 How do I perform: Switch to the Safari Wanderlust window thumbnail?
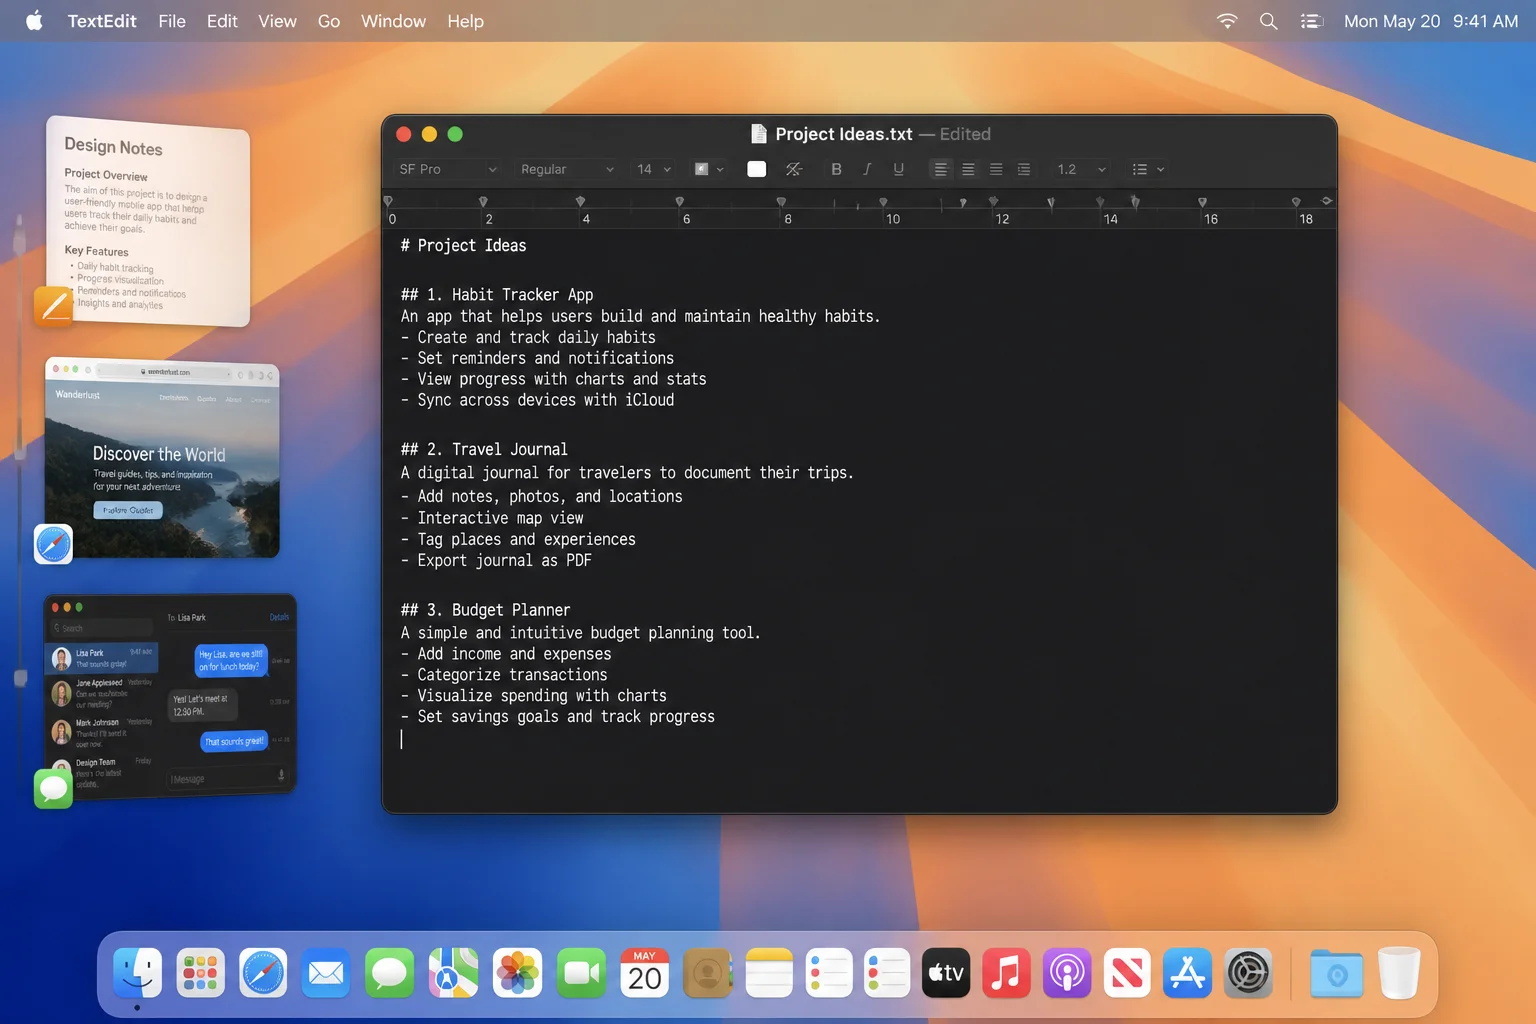(162, 458)
